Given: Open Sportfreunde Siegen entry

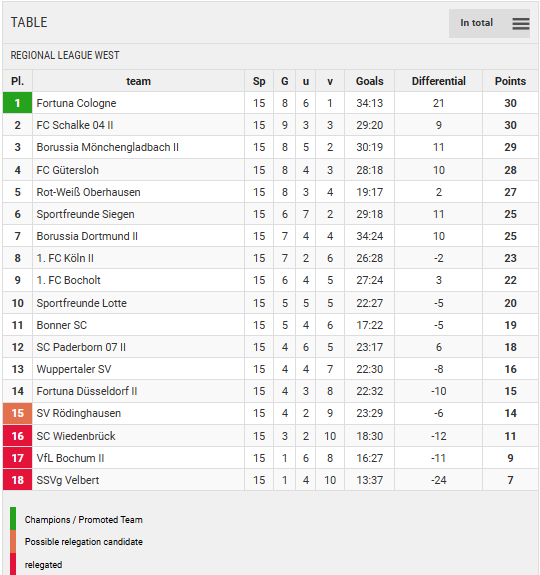Looking at the screenshot, I should click(x=85, y=214).
